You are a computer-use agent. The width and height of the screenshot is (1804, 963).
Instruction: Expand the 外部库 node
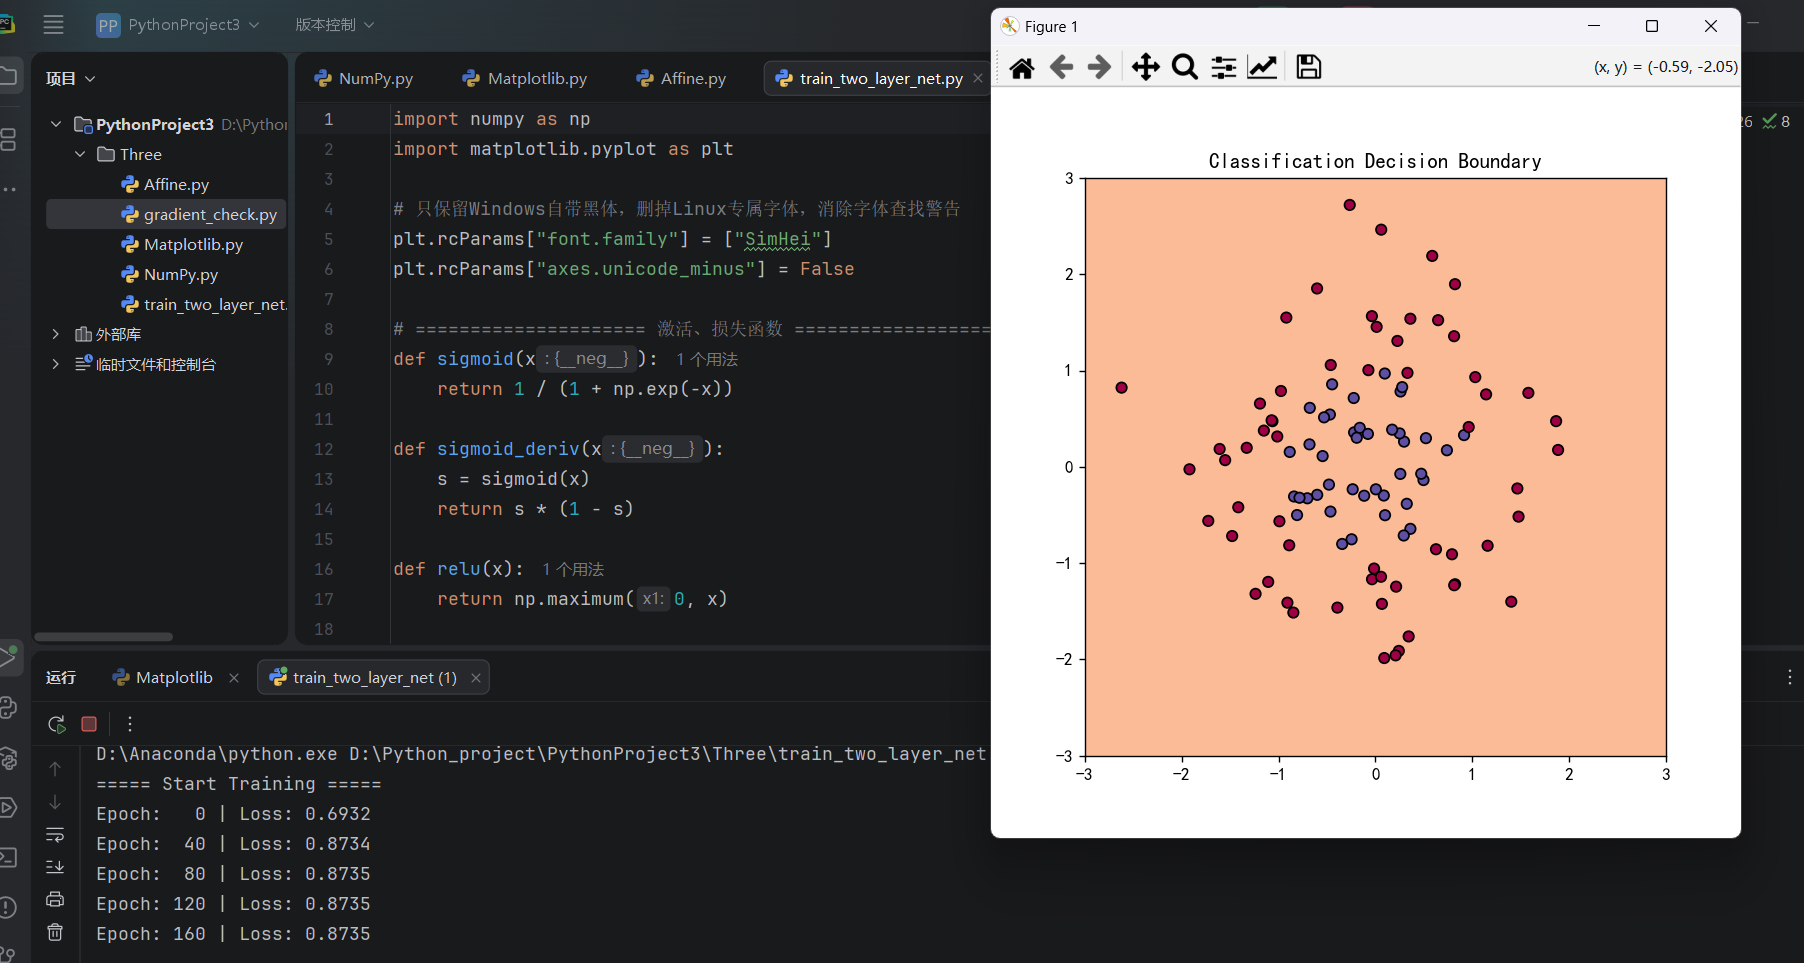point(56,334)
